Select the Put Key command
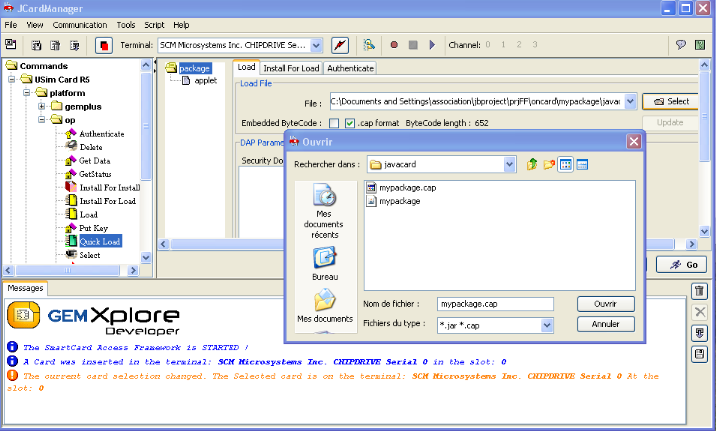 (94, 228)
